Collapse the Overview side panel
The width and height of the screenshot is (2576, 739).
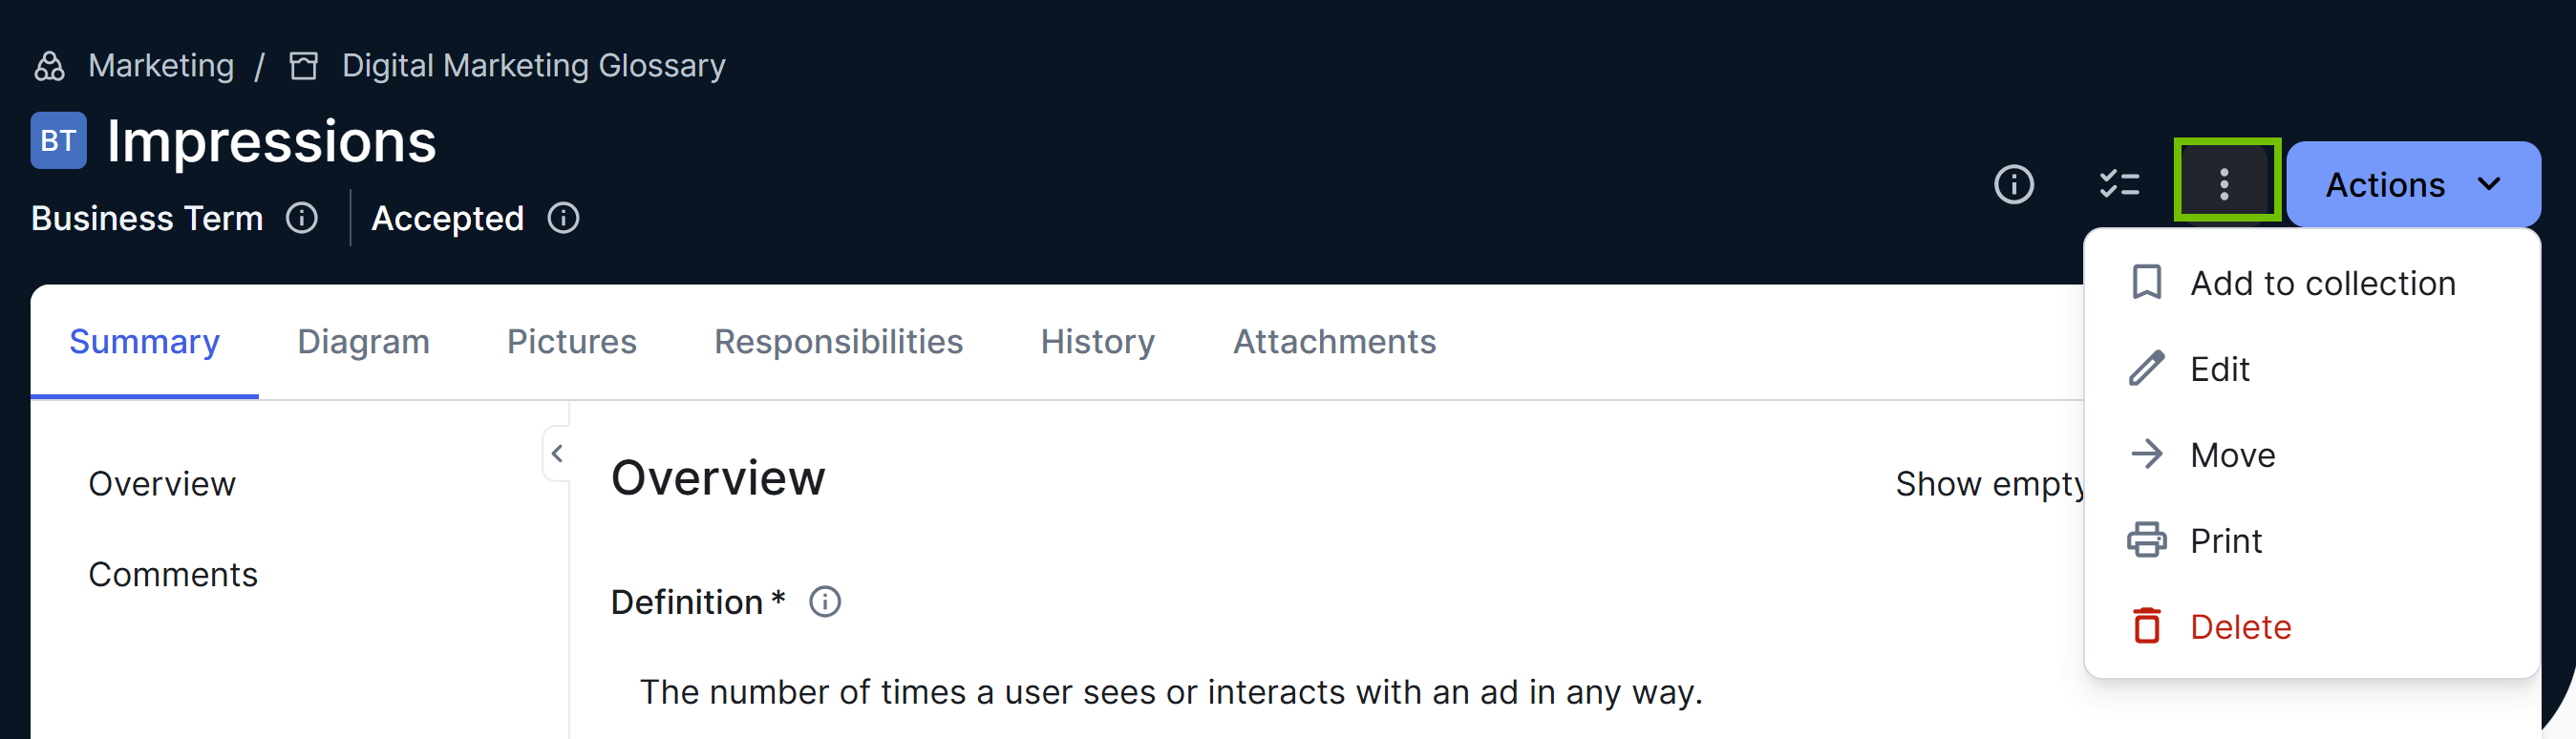557,453
